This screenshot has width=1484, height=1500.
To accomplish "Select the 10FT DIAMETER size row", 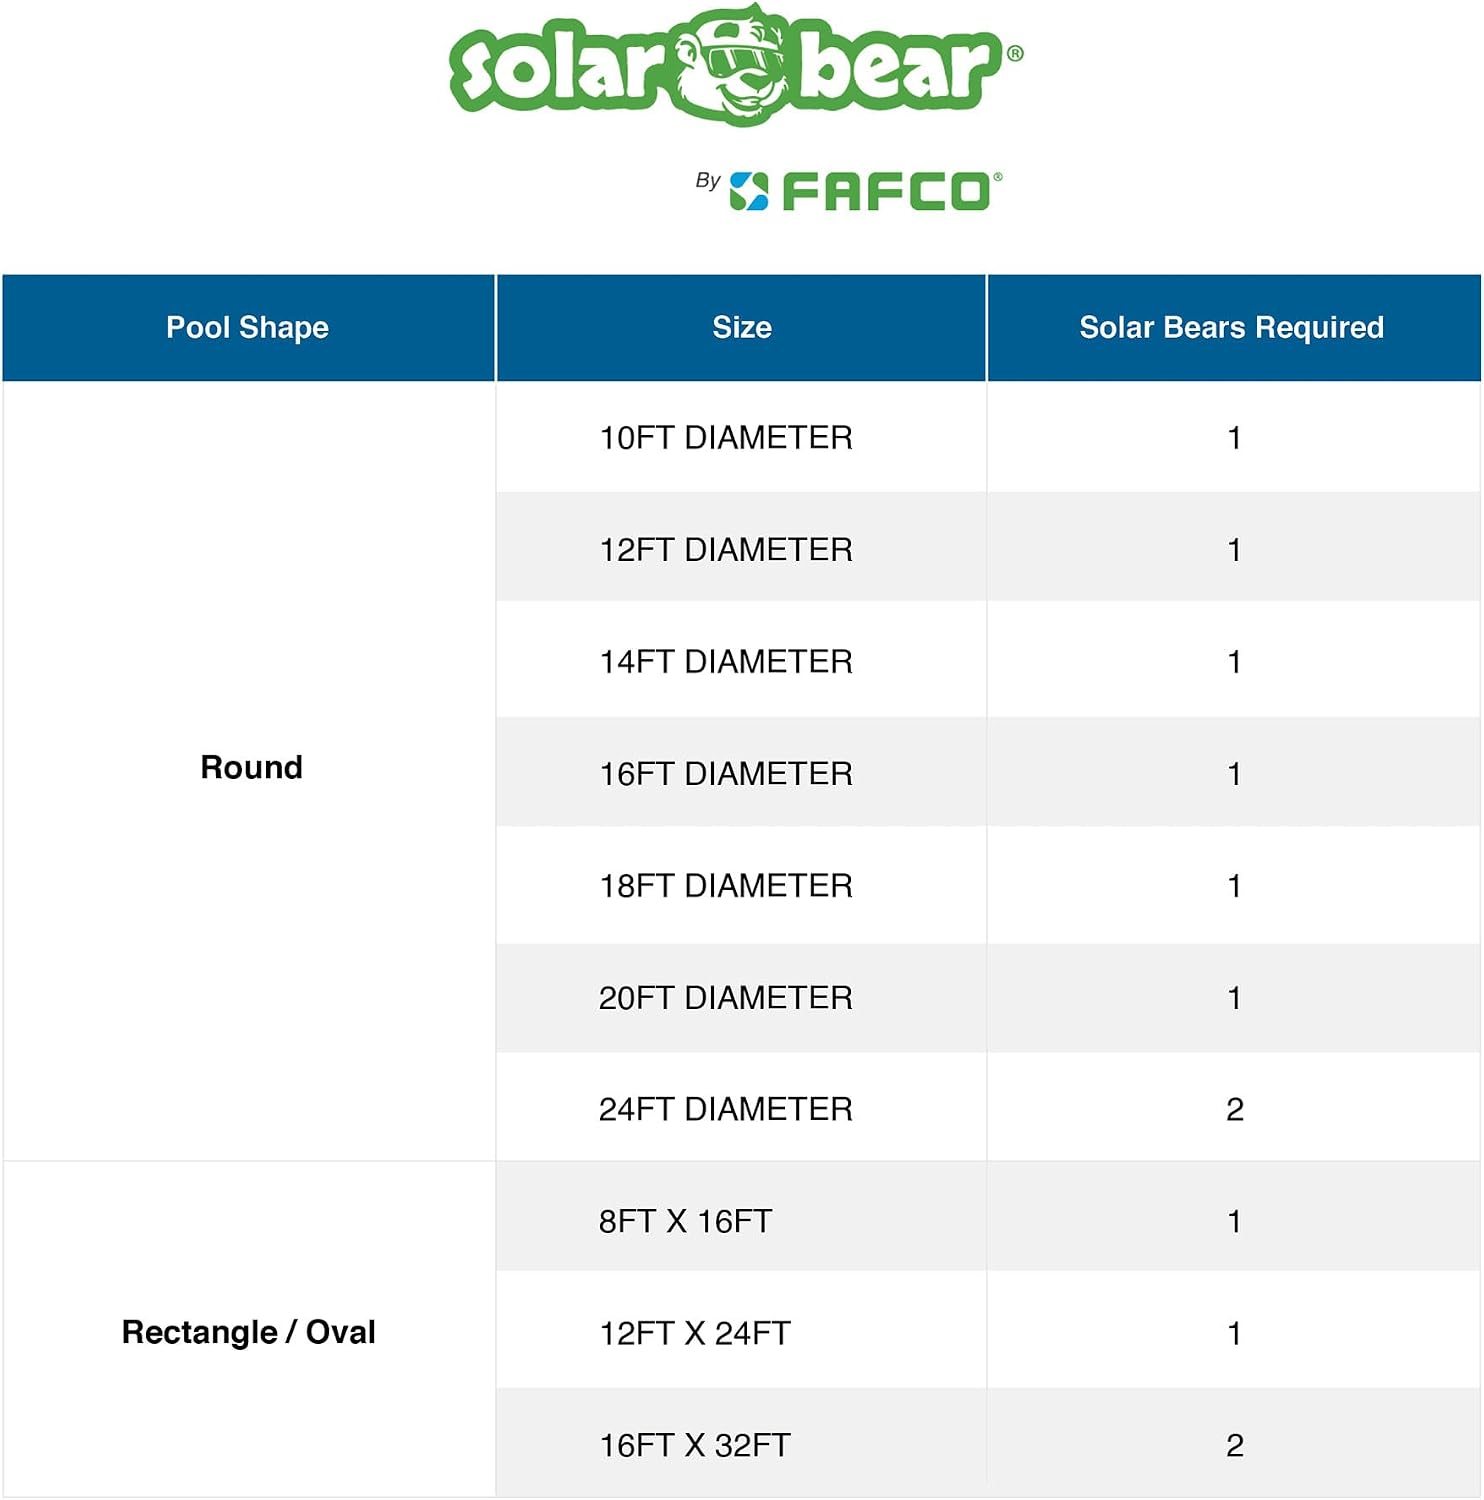I will tap(988, 437).
